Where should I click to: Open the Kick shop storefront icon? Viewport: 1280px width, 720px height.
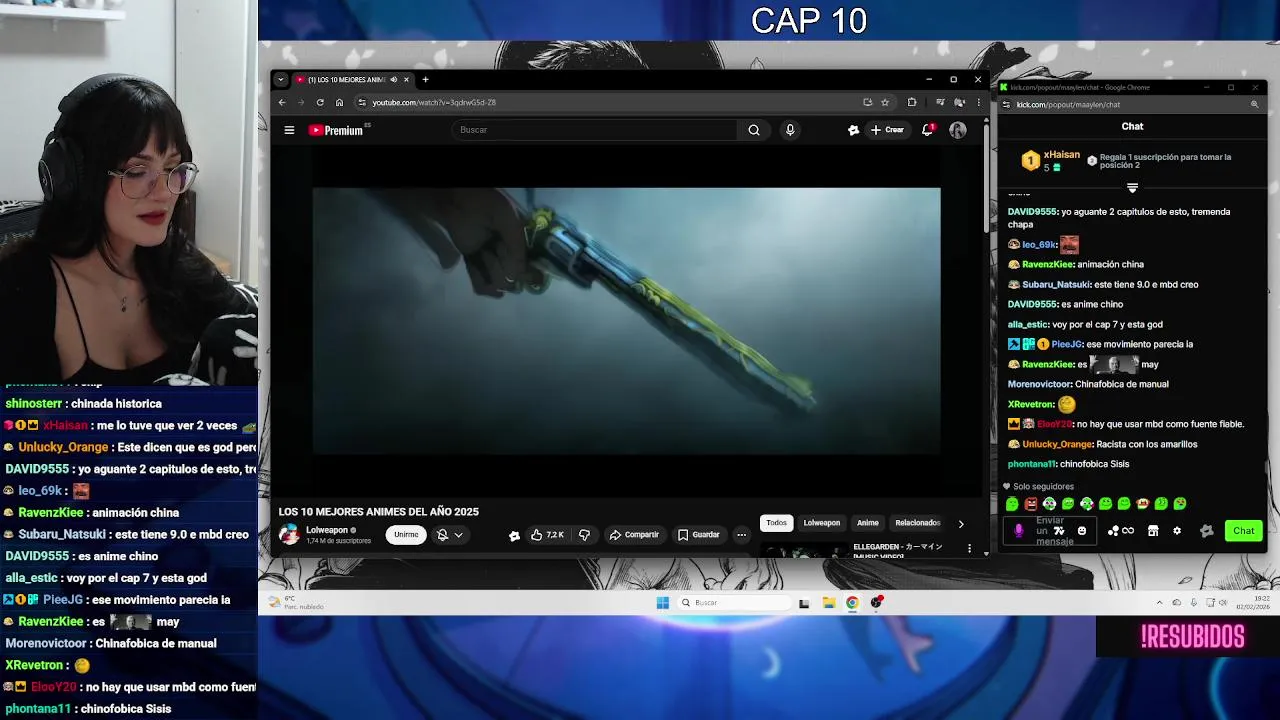coord(1153,531)
